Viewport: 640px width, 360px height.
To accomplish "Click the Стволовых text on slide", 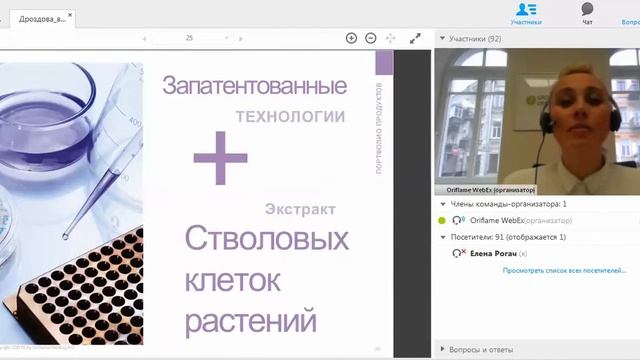I will (267, 238).
